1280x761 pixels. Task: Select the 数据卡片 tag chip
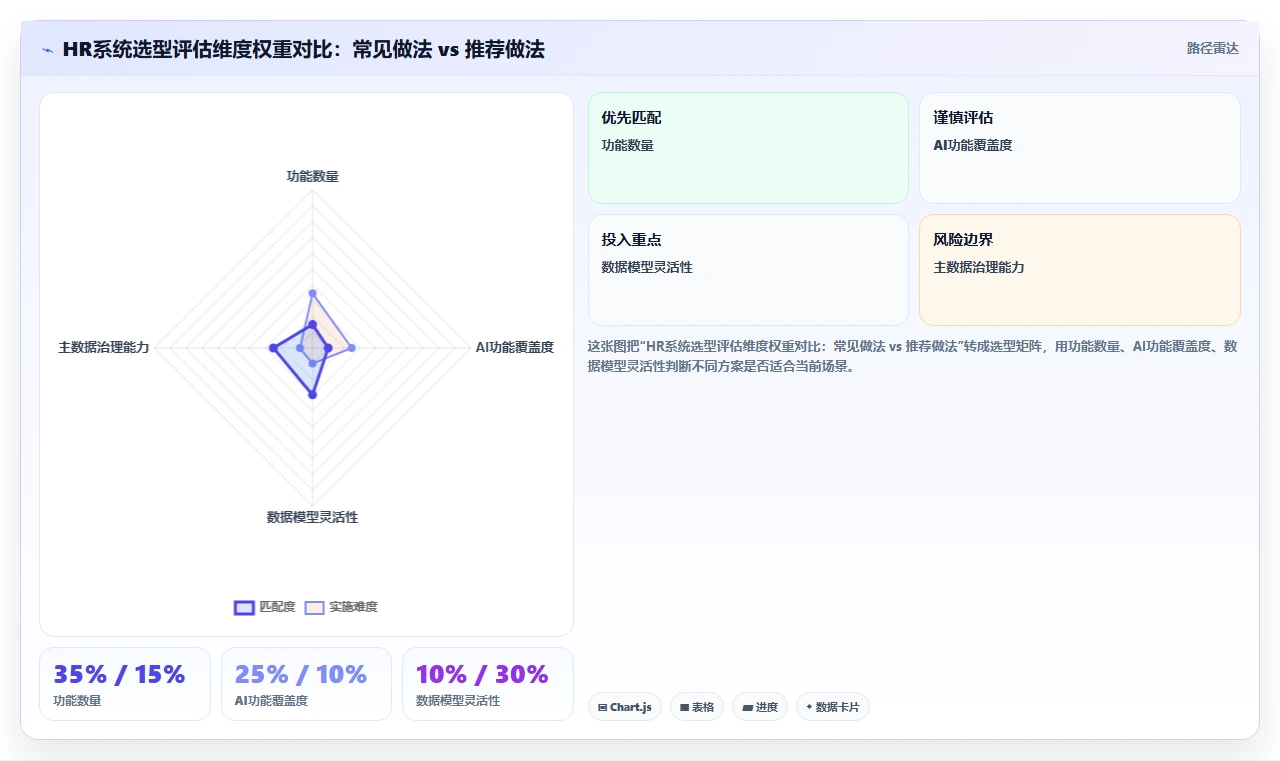(x=833, y=707)
